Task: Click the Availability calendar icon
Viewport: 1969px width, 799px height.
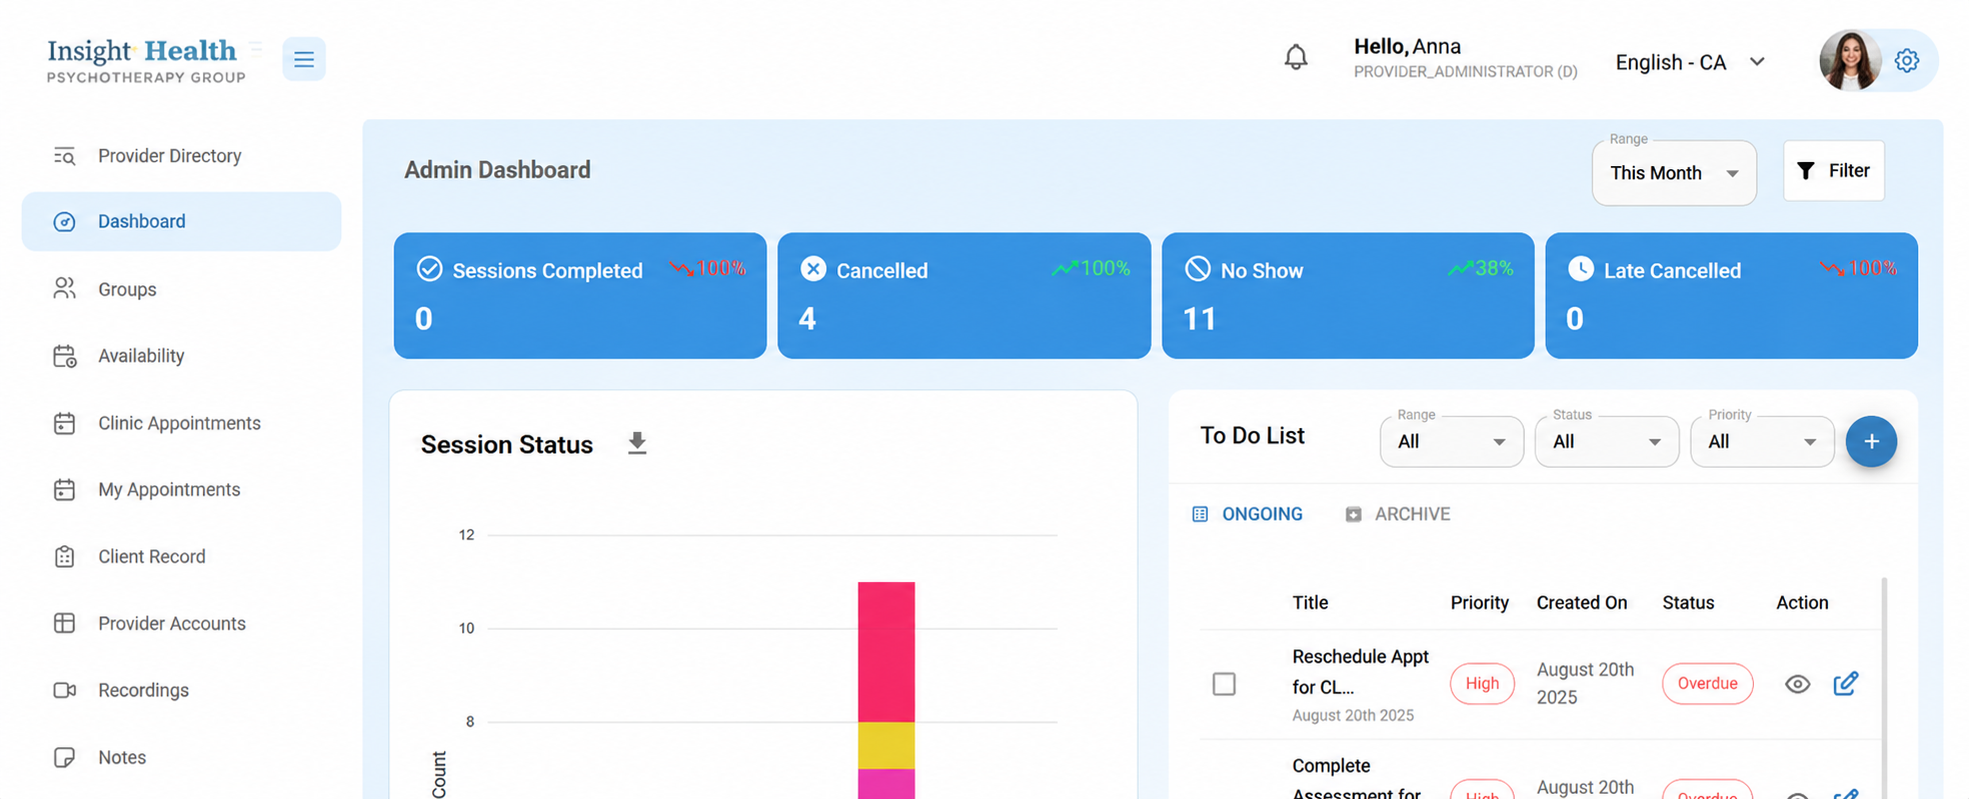Action: [x=64, y=356]
